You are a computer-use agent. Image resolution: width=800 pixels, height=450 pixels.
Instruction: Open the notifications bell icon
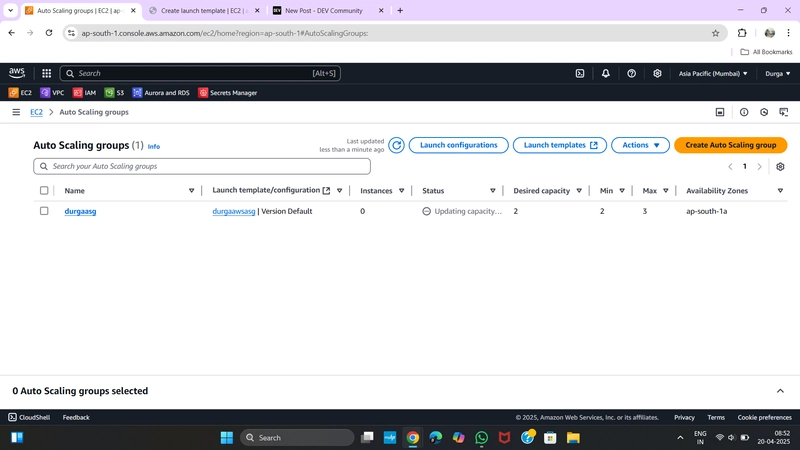(606, 73)
